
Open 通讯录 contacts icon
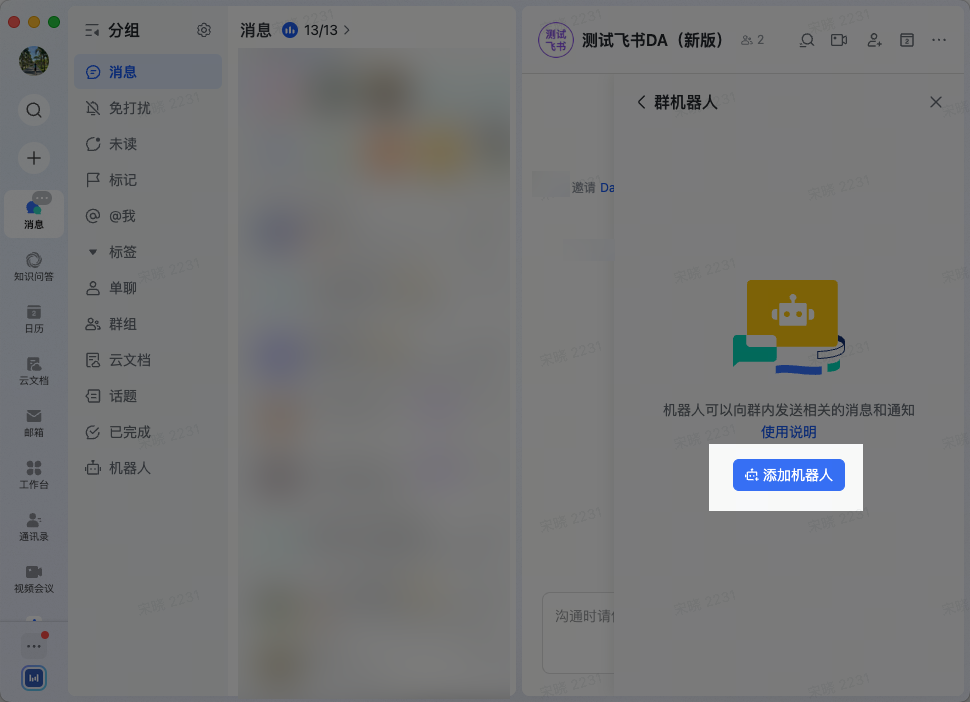[34, 526]
